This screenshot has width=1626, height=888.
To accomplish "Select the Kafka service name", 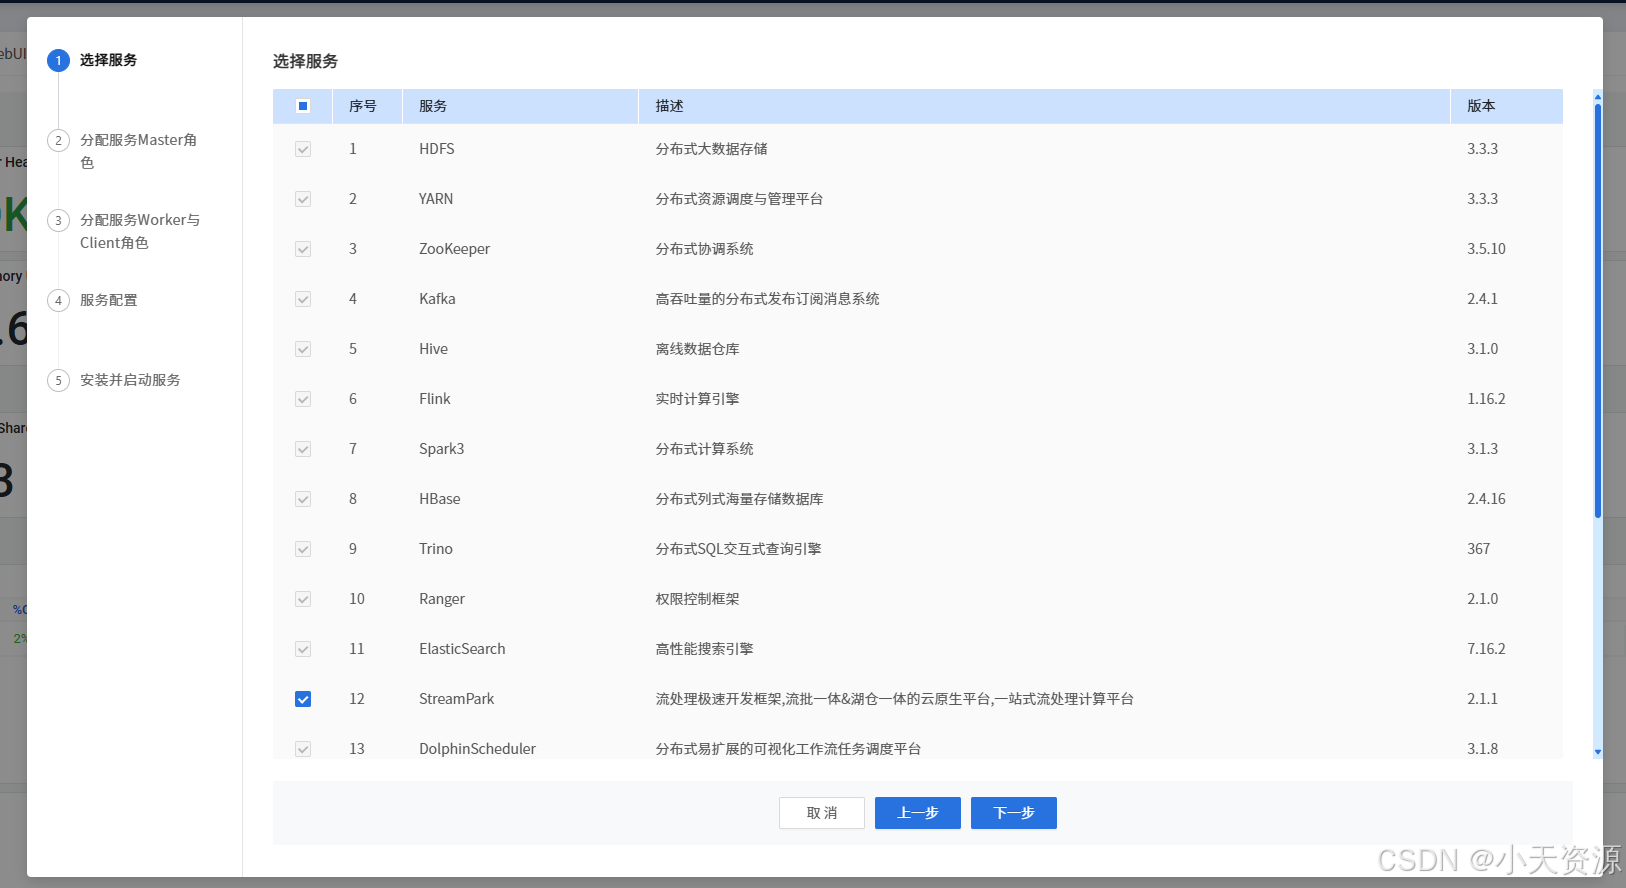I will pos(437,299).
